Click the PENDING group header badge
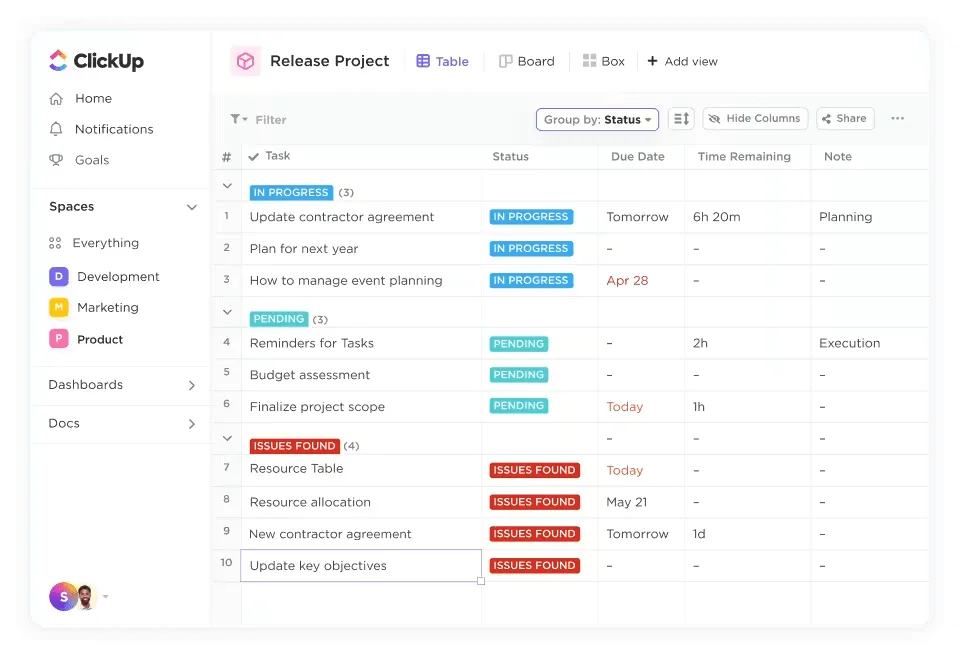The height and width of the screenshot is (658, 960). click(x=279, y=319)
